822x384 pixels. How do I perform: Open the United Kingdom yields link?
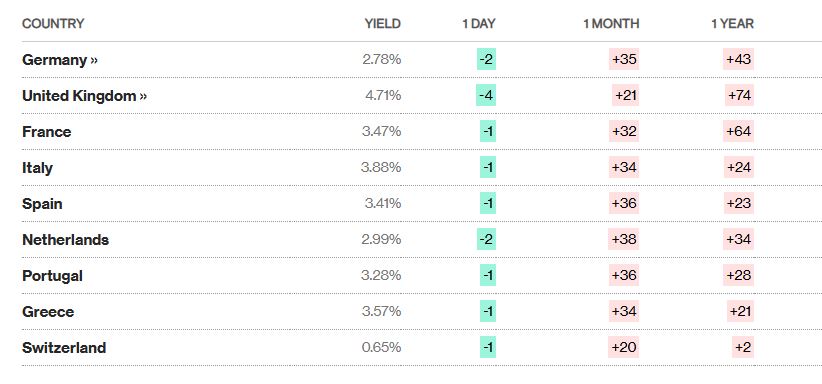click(84, 96)
